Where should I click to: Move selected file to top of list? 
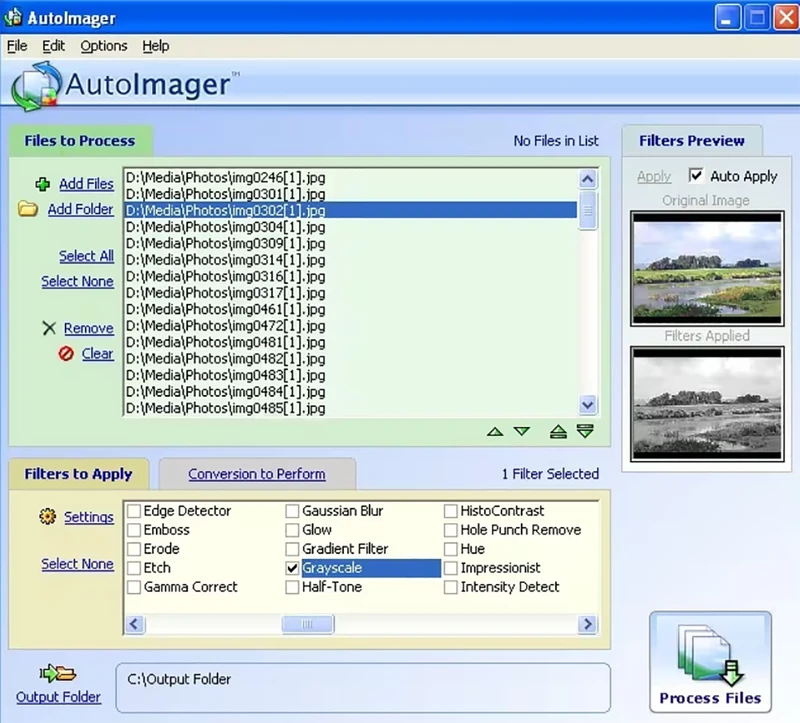click(558, 432)
